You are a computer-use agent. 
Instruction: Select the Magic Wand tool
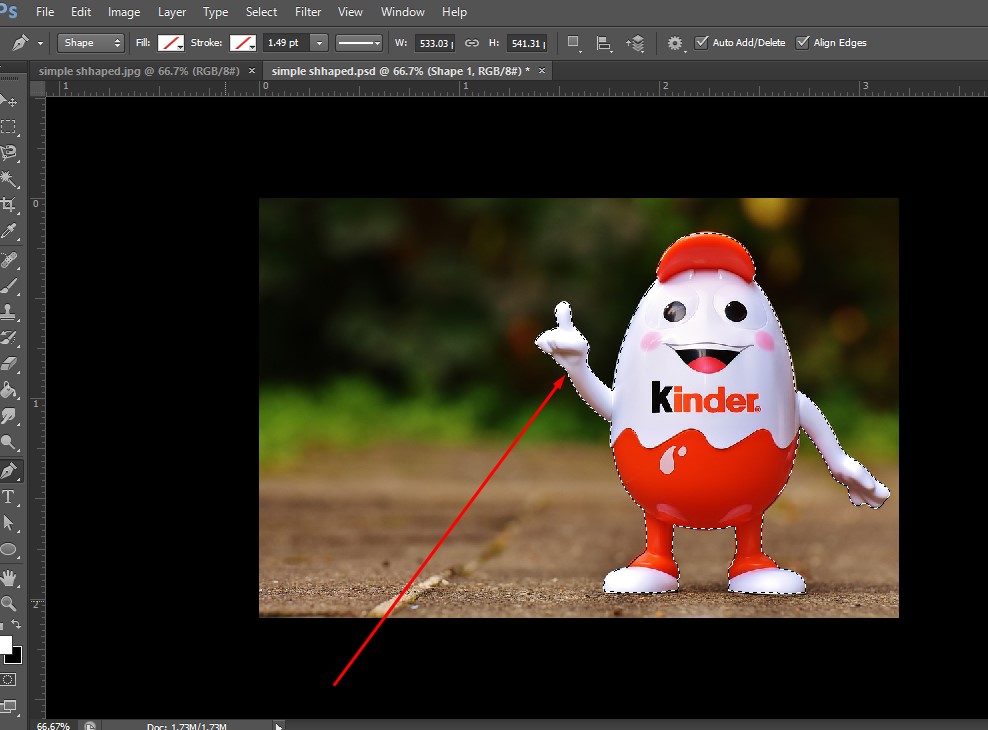9,179
